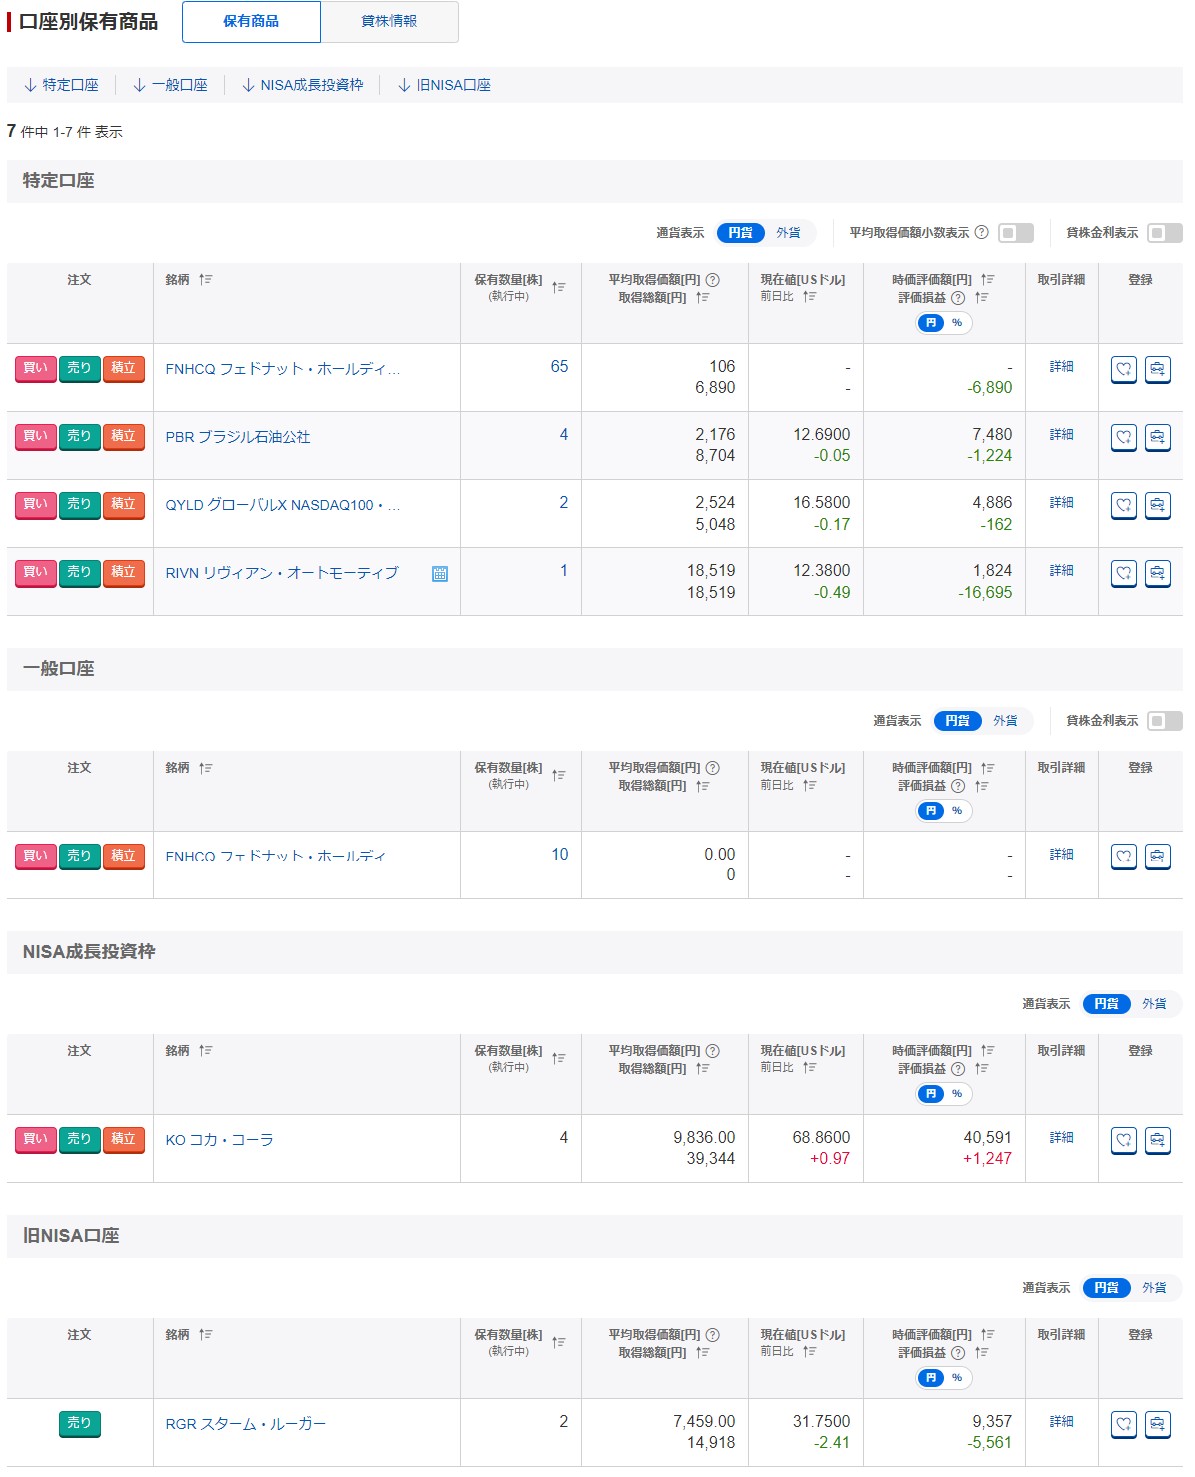Click 買い button for PBR ブラジル石油公社
1195x1477 pixels.
(x=36, y=437)
